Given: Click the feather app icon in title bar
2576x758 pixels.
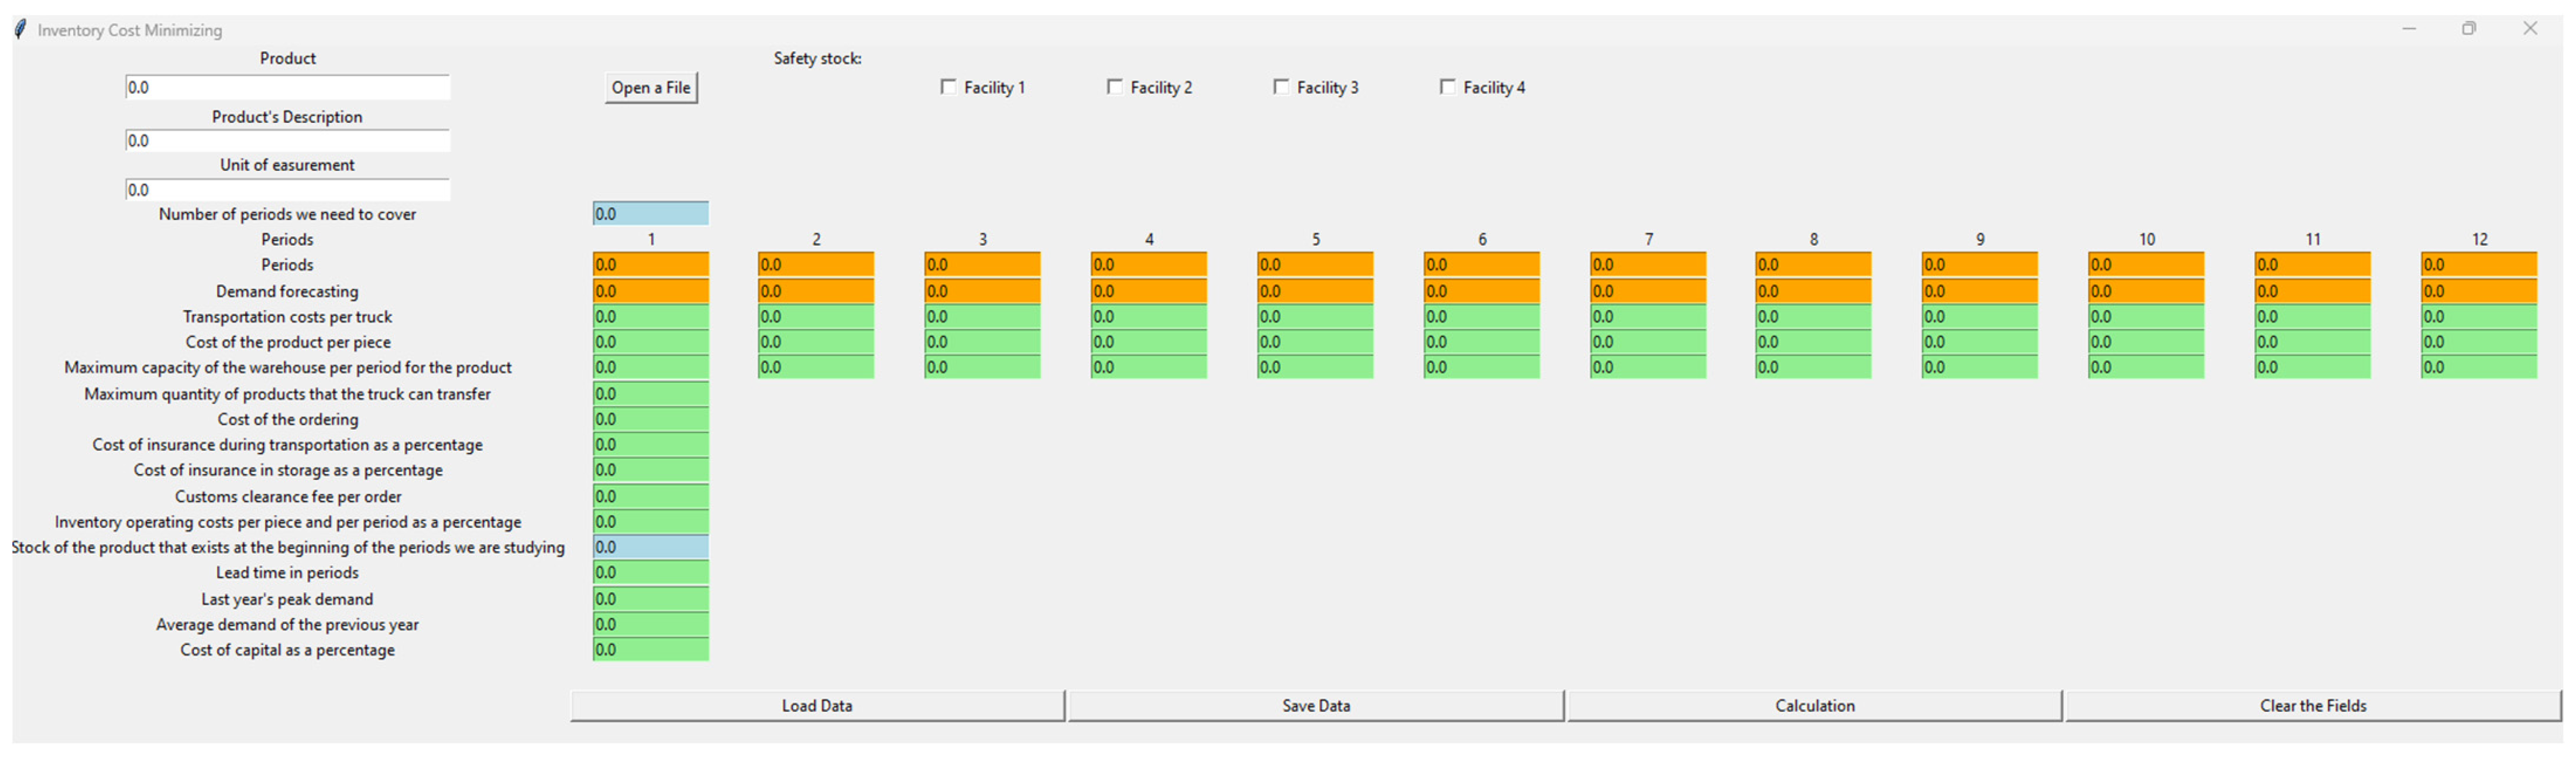Looking at the screenshot, I should (x=20, y=29).
